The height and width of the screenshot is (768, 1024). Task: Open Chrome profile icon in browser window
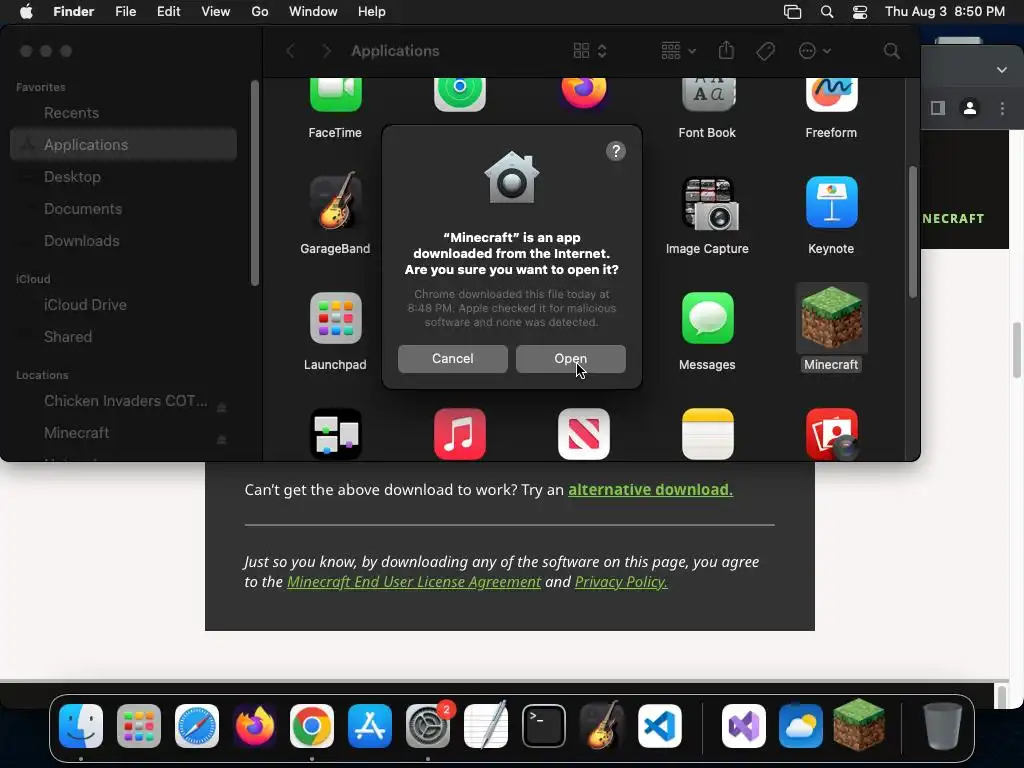970,108
